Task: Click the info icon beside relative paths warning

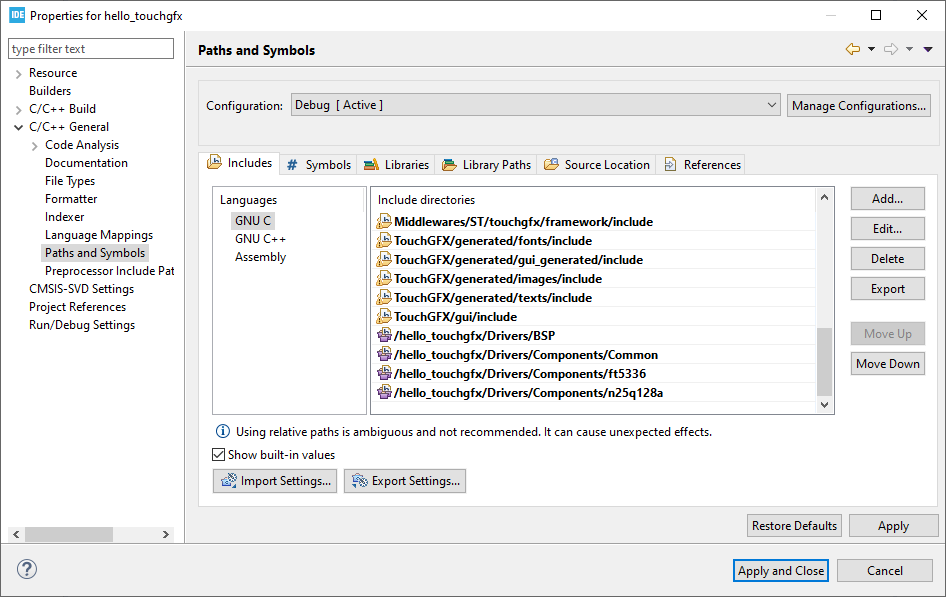Action: (223, 432)
